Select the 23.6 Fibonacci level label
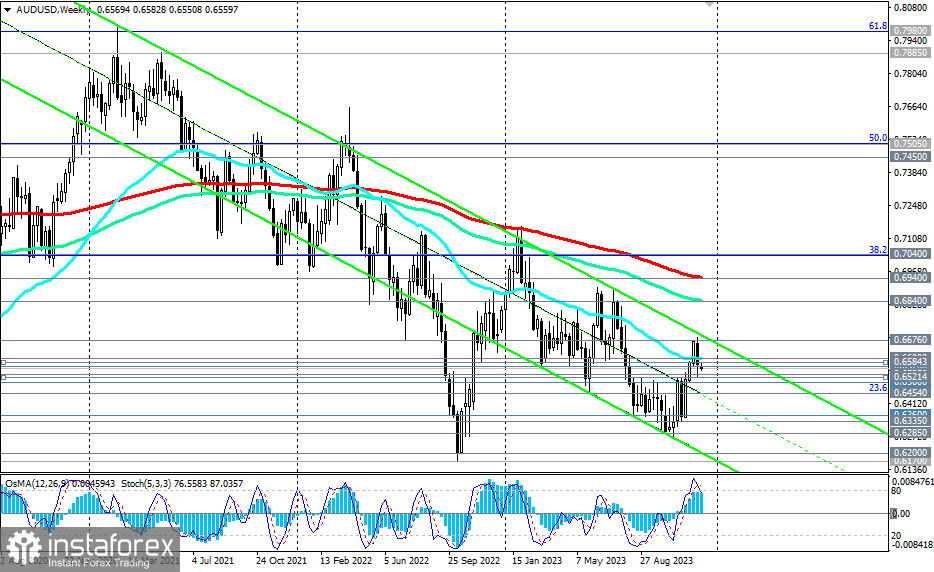This screenshot has width=934, height=572. tap(877, 387)
